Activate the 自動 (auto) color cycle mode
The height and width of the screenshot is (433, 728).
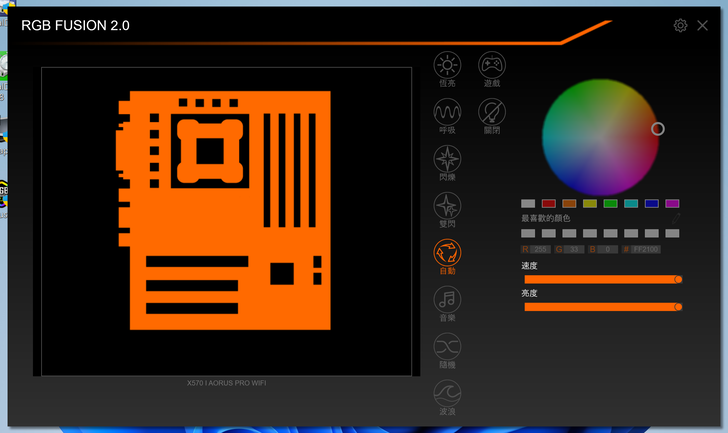[447, 253]
